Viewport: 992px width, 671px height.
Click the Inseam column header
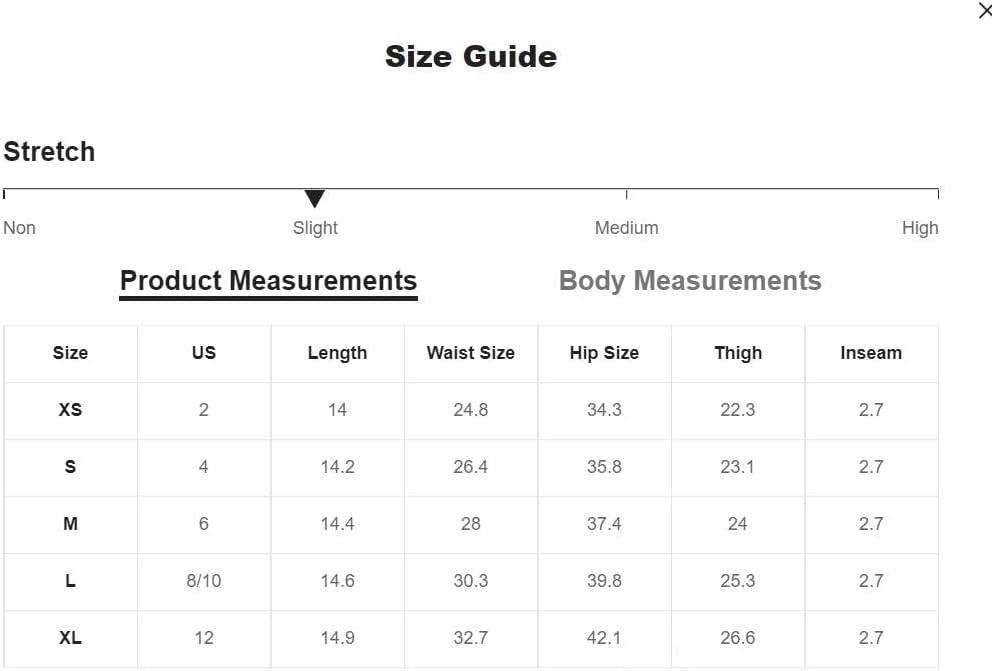[871, 353]
